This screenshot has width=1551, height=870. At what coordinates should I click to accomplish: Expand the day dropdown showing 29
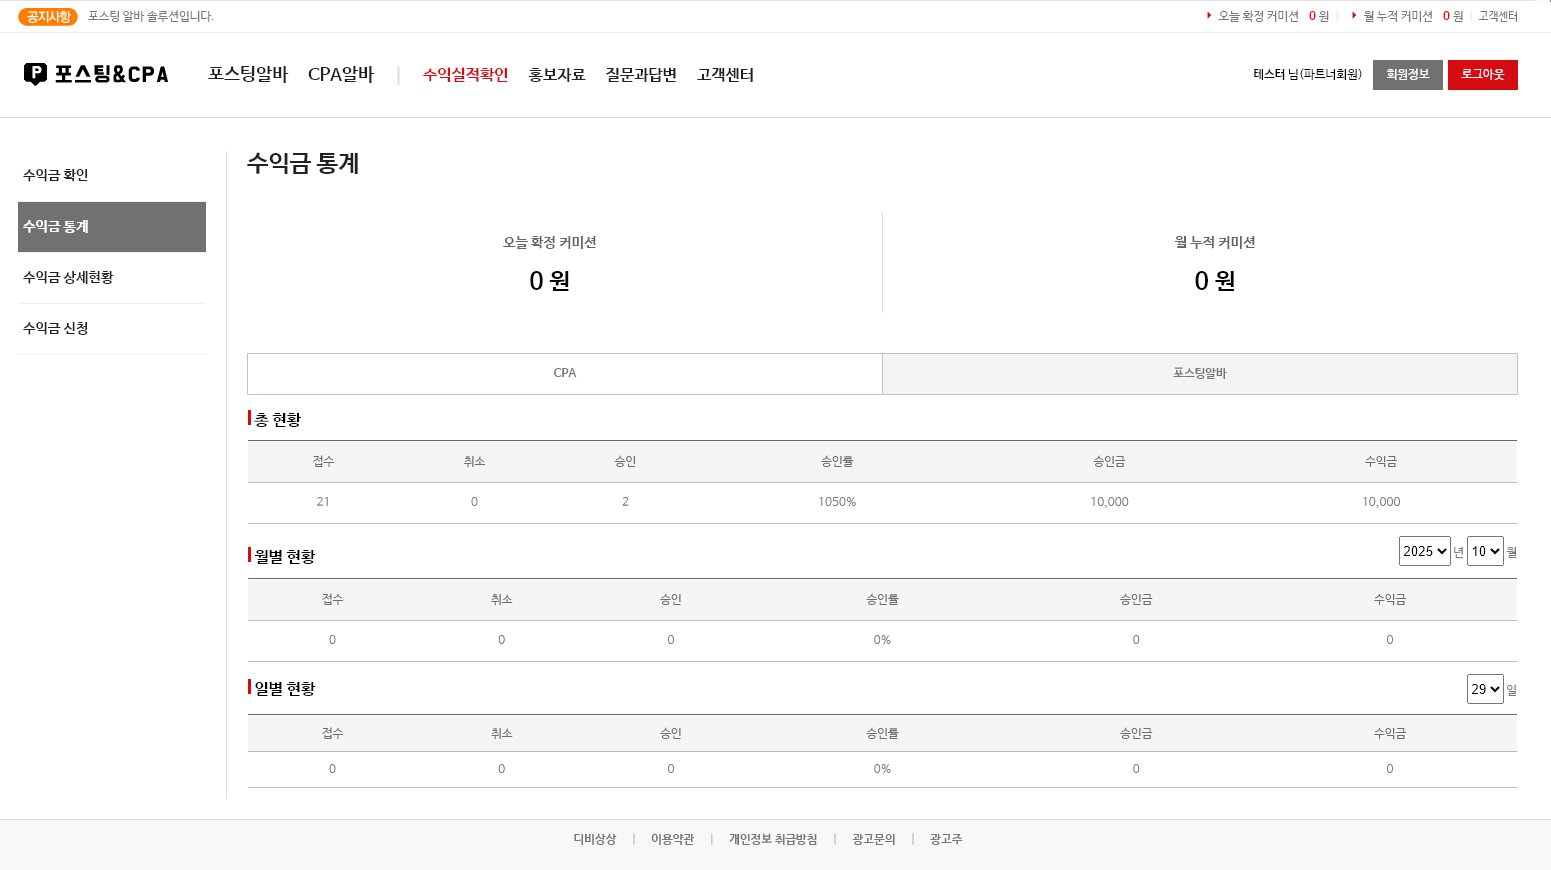point(1485,689)
